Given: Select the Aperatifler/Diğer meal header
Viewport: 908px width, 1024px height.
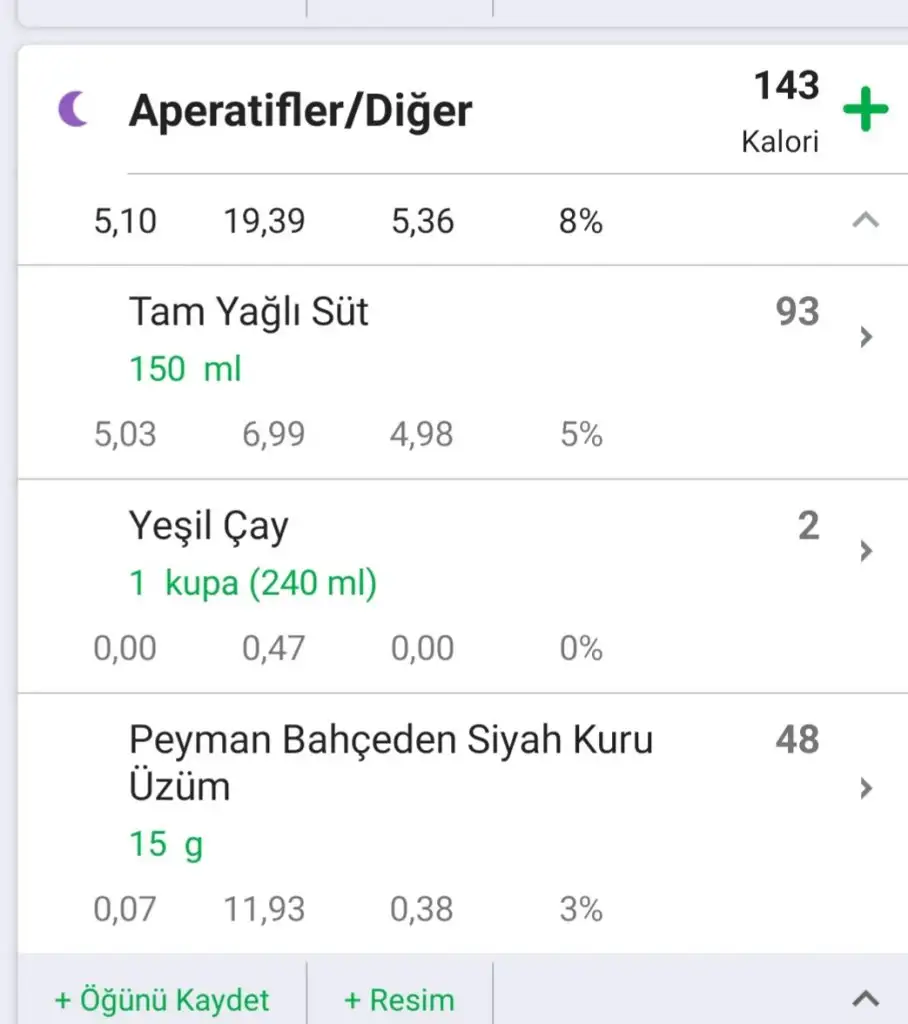Looking at the screenshot, I should pos(300,110).
